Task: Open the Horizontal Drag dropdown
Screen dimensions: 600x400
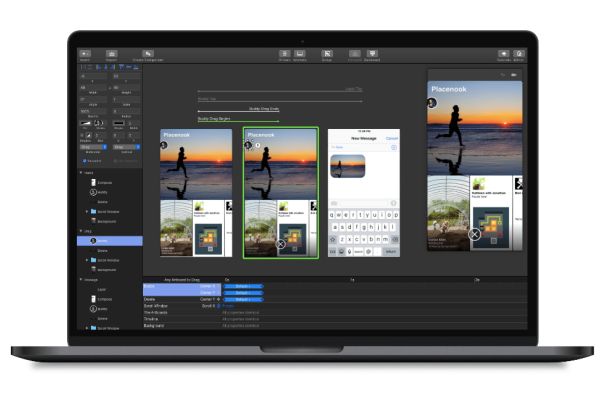Action: point(93,147)
